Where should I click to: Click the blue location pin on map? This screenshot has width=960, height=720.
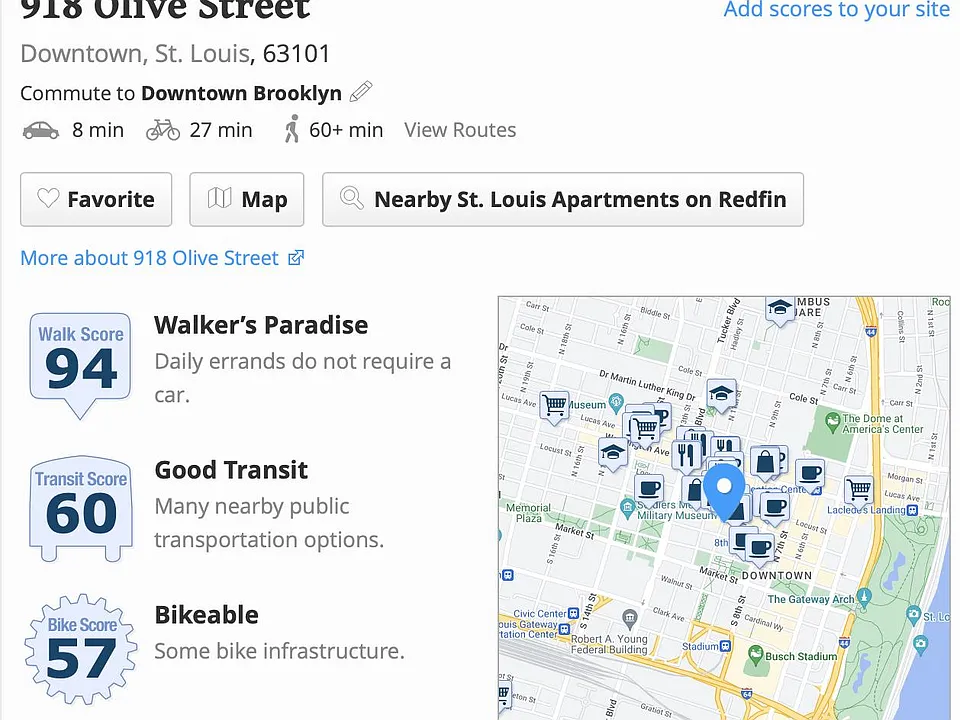[x=724, y=492]
